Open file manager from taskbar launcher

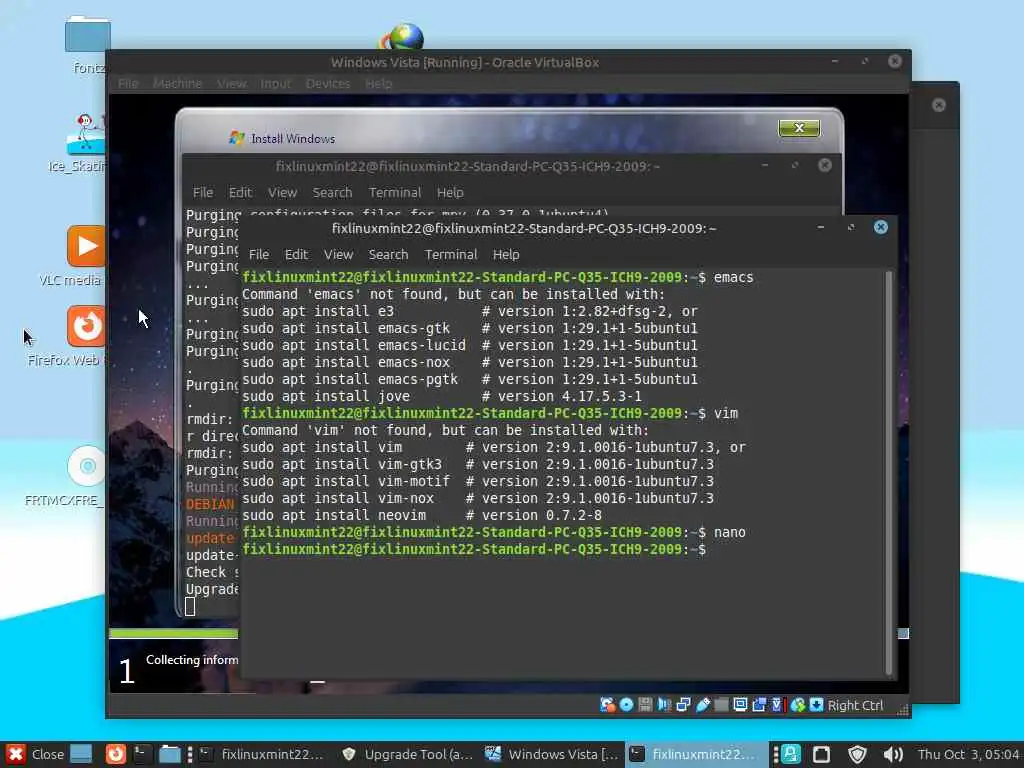pyautogui.click(x=170, y=754)
